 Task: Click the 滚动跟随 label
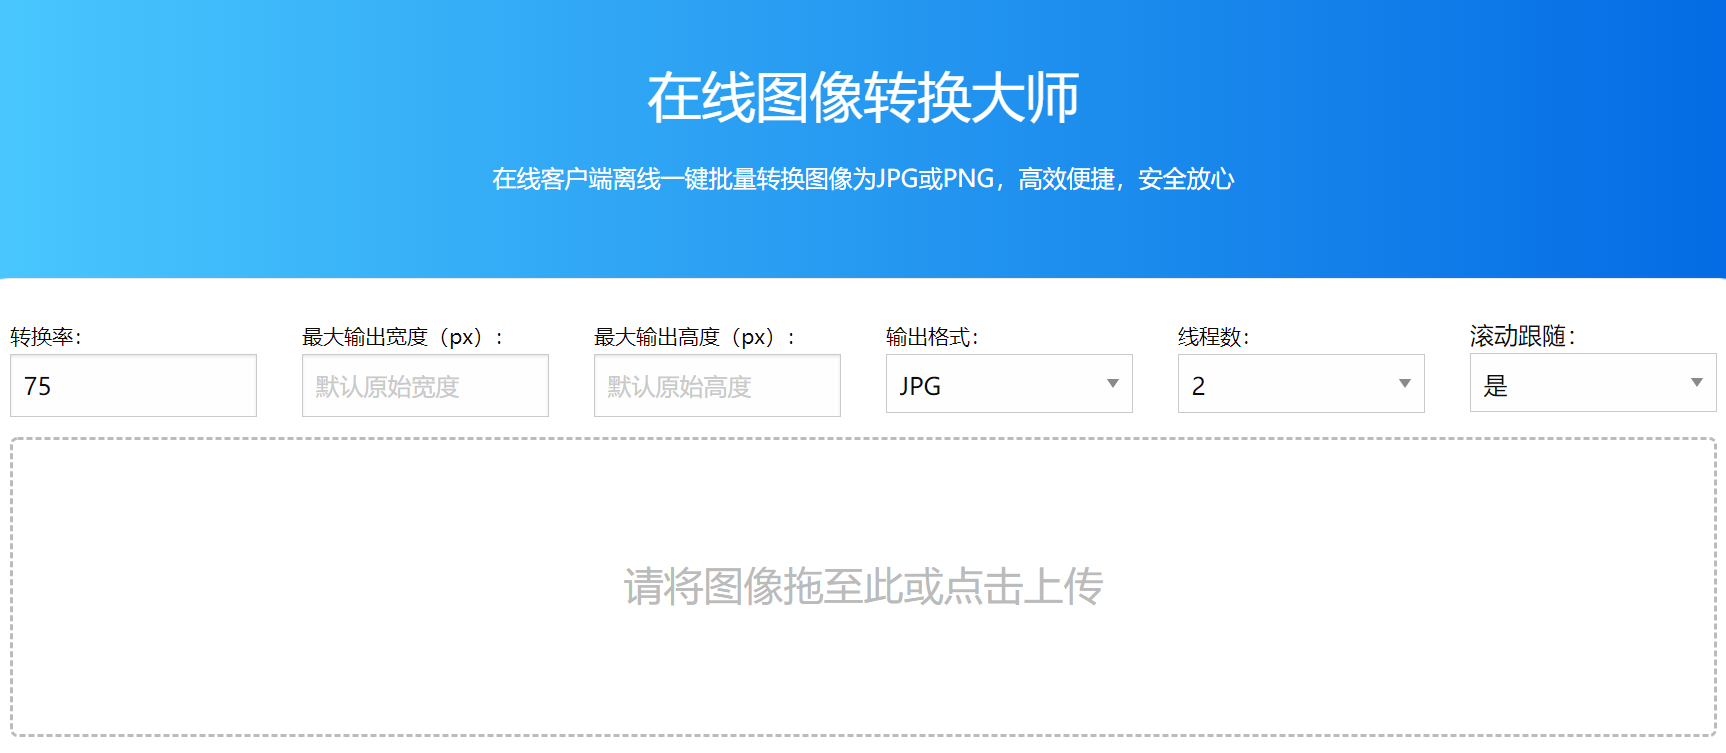[x=1522, y=336]
